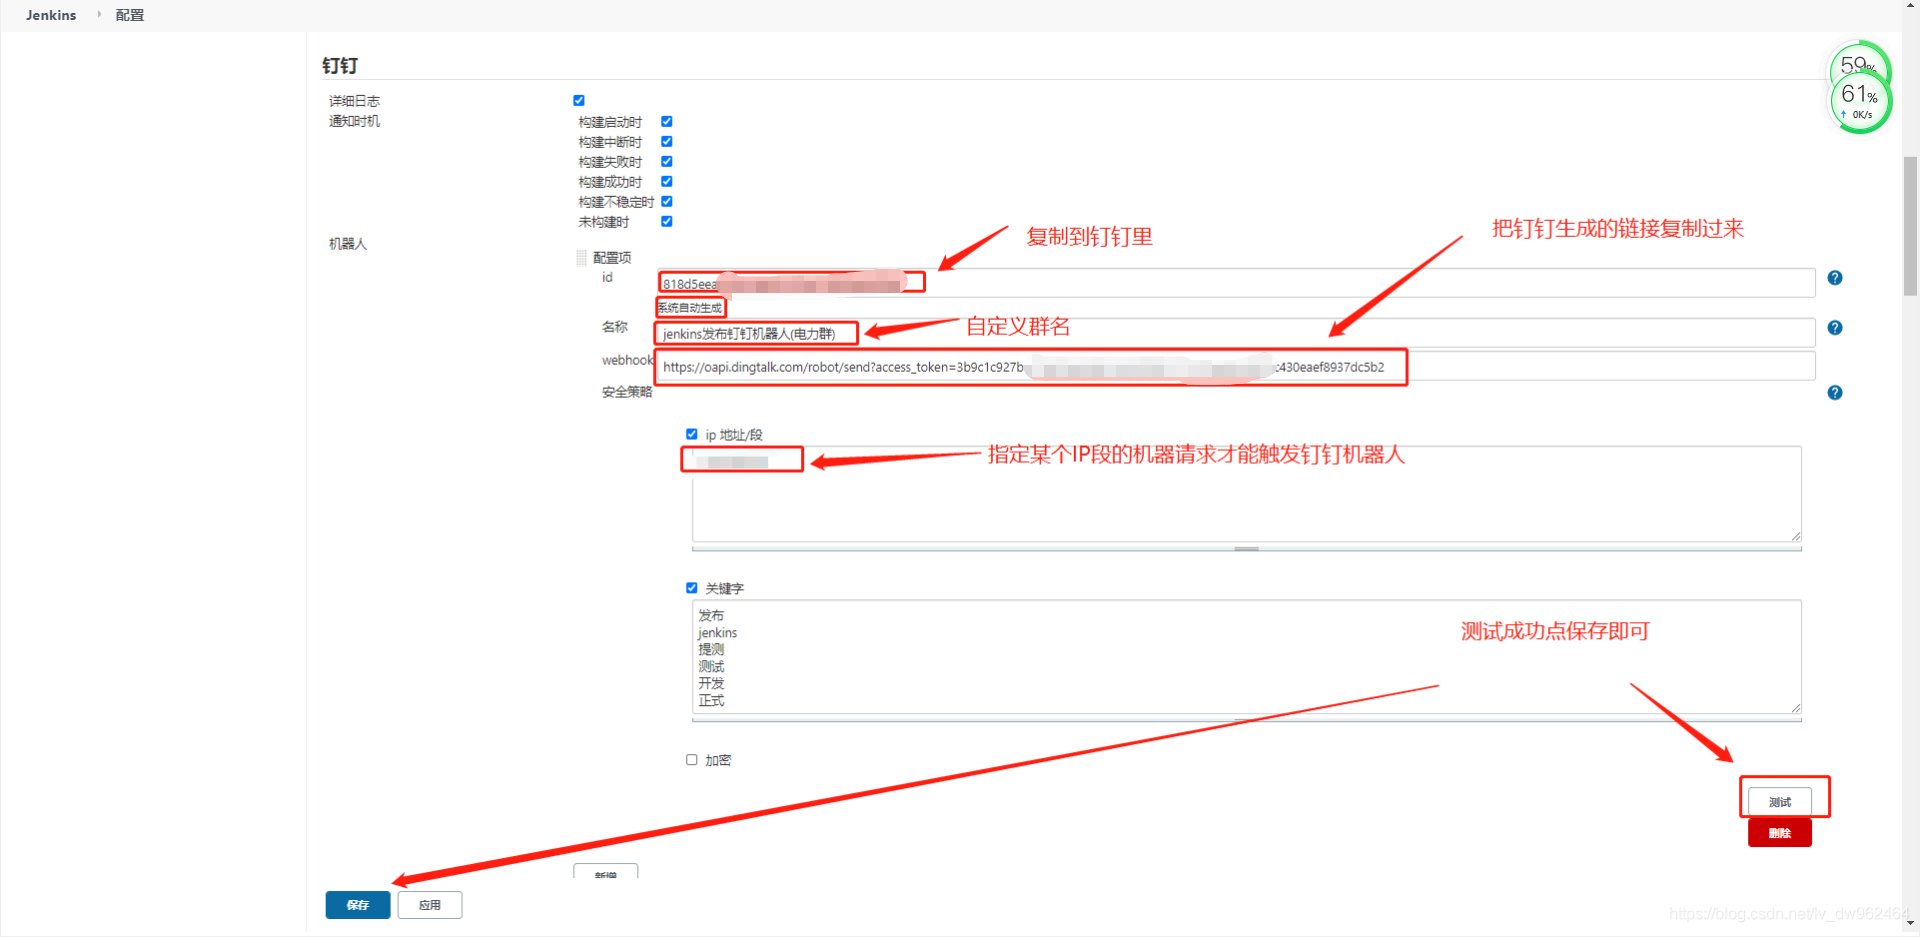This screenshot has height=937, width=1920.
Task: Save configuration with 保存 button
Action: tap(358, 905)
